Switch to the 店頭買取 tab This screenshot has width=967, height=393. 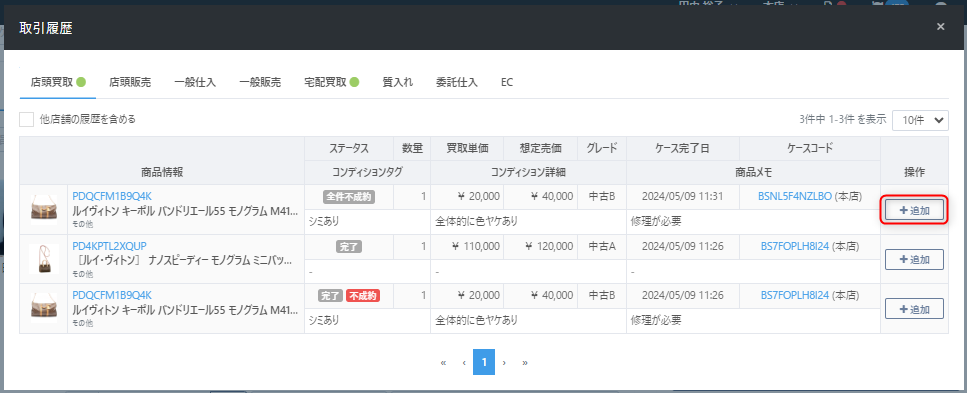pyautogui.click(x=57, y=82)
